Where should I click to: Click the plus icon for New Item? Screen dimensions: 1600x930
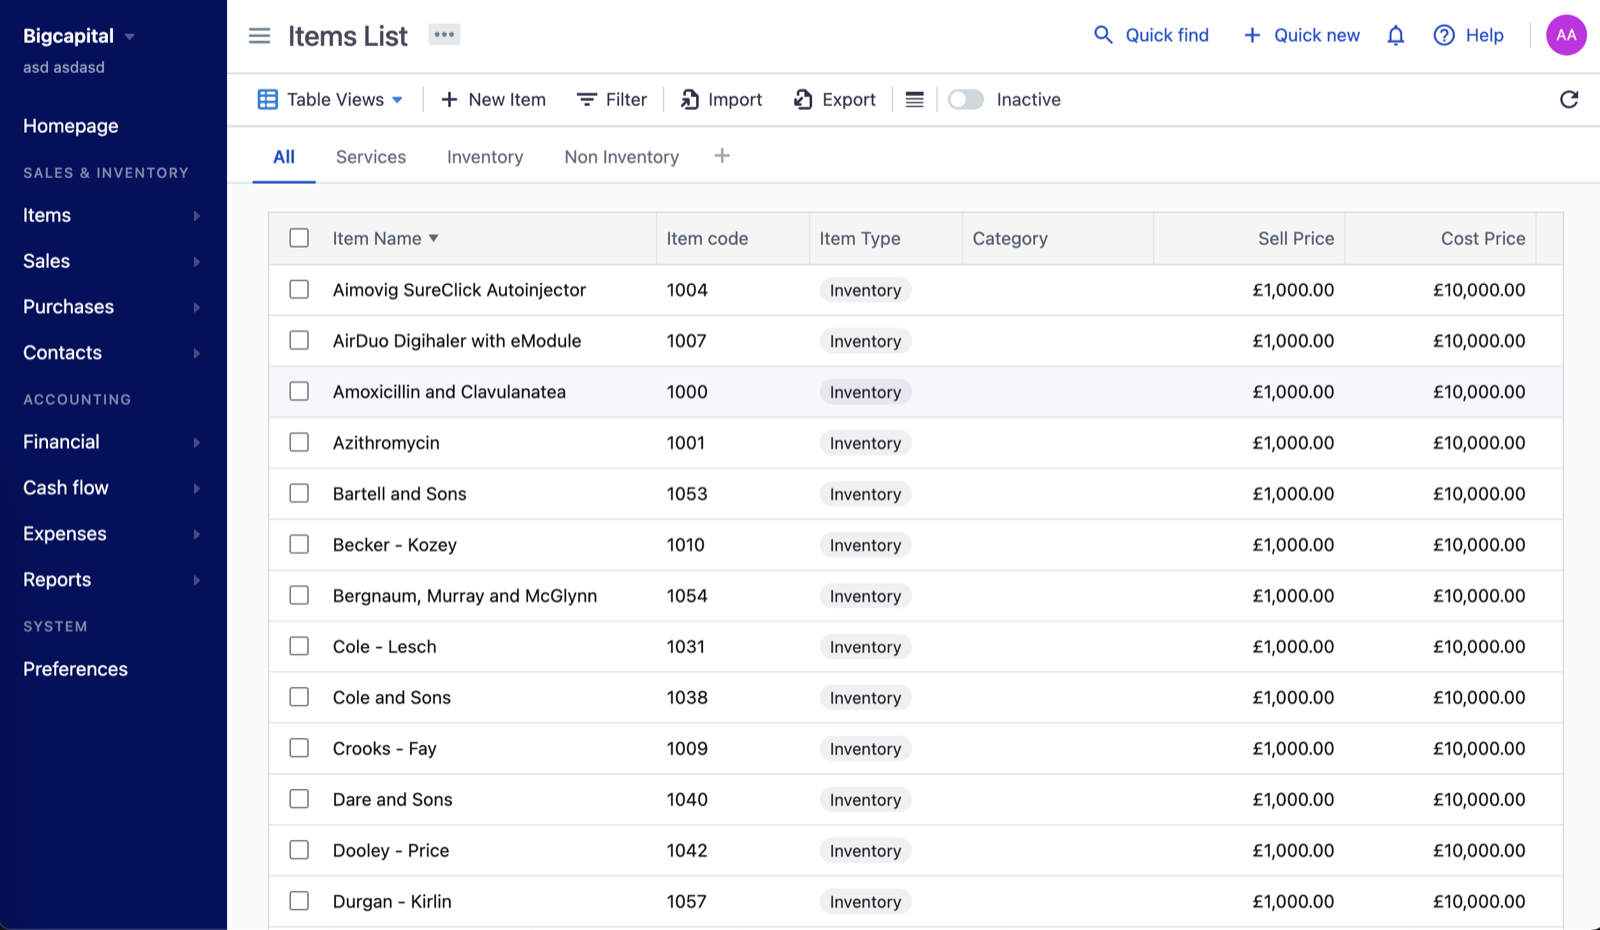(449, 100)
